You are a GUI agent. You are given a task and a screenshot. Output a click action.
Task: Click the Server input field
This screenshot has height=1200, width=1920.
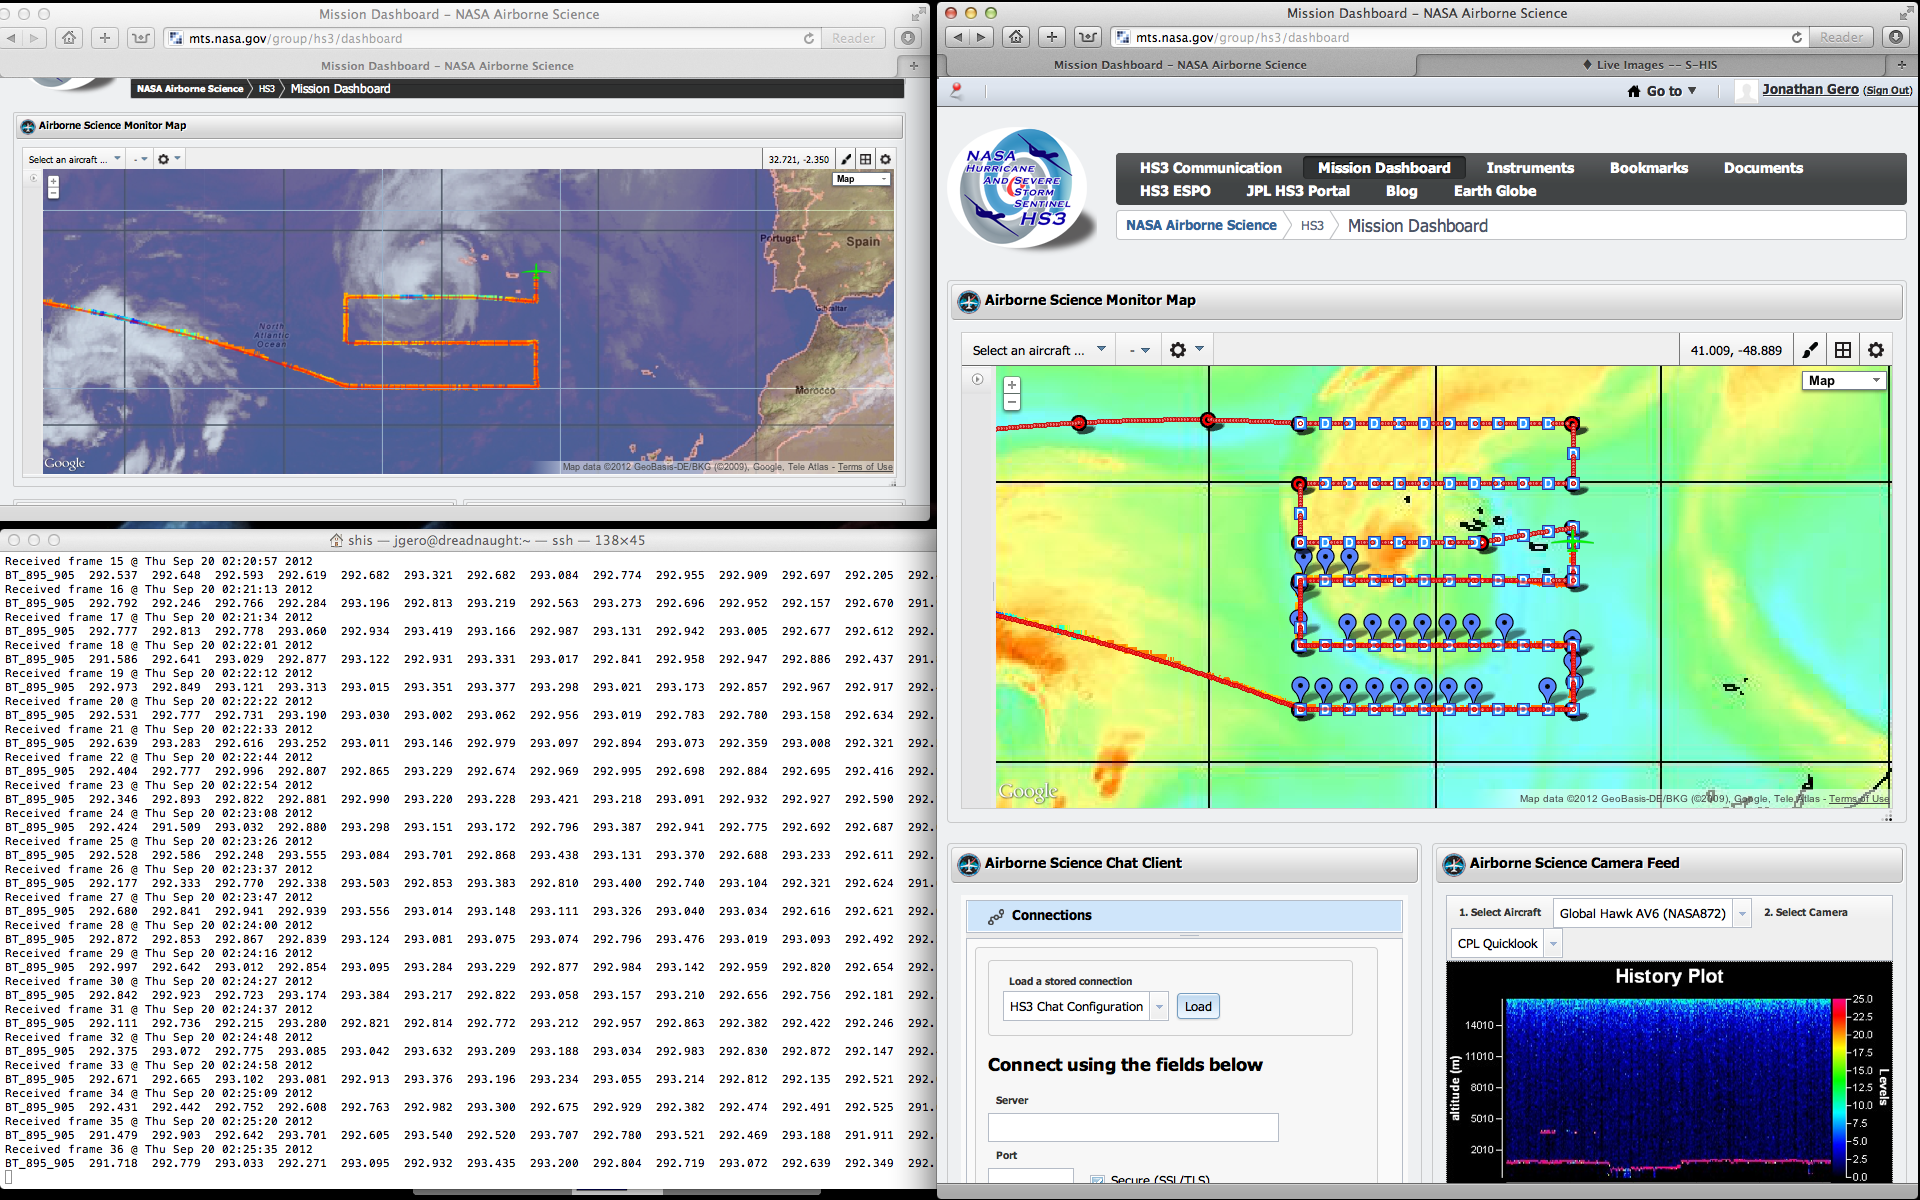pyautogui.click(x=1132, y=1127)
